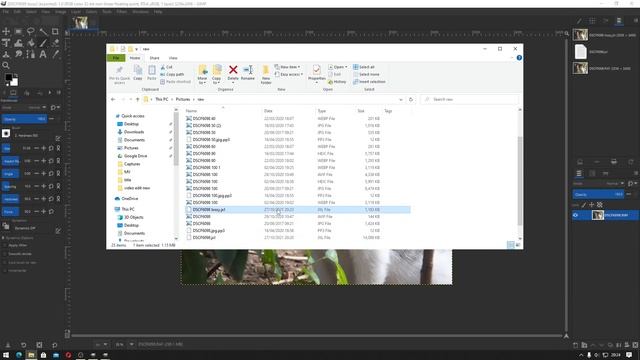Click Select none in Explorer ribbon
Image resolution: width=640 pixels, height=360 pixels.
pos(366,74)
